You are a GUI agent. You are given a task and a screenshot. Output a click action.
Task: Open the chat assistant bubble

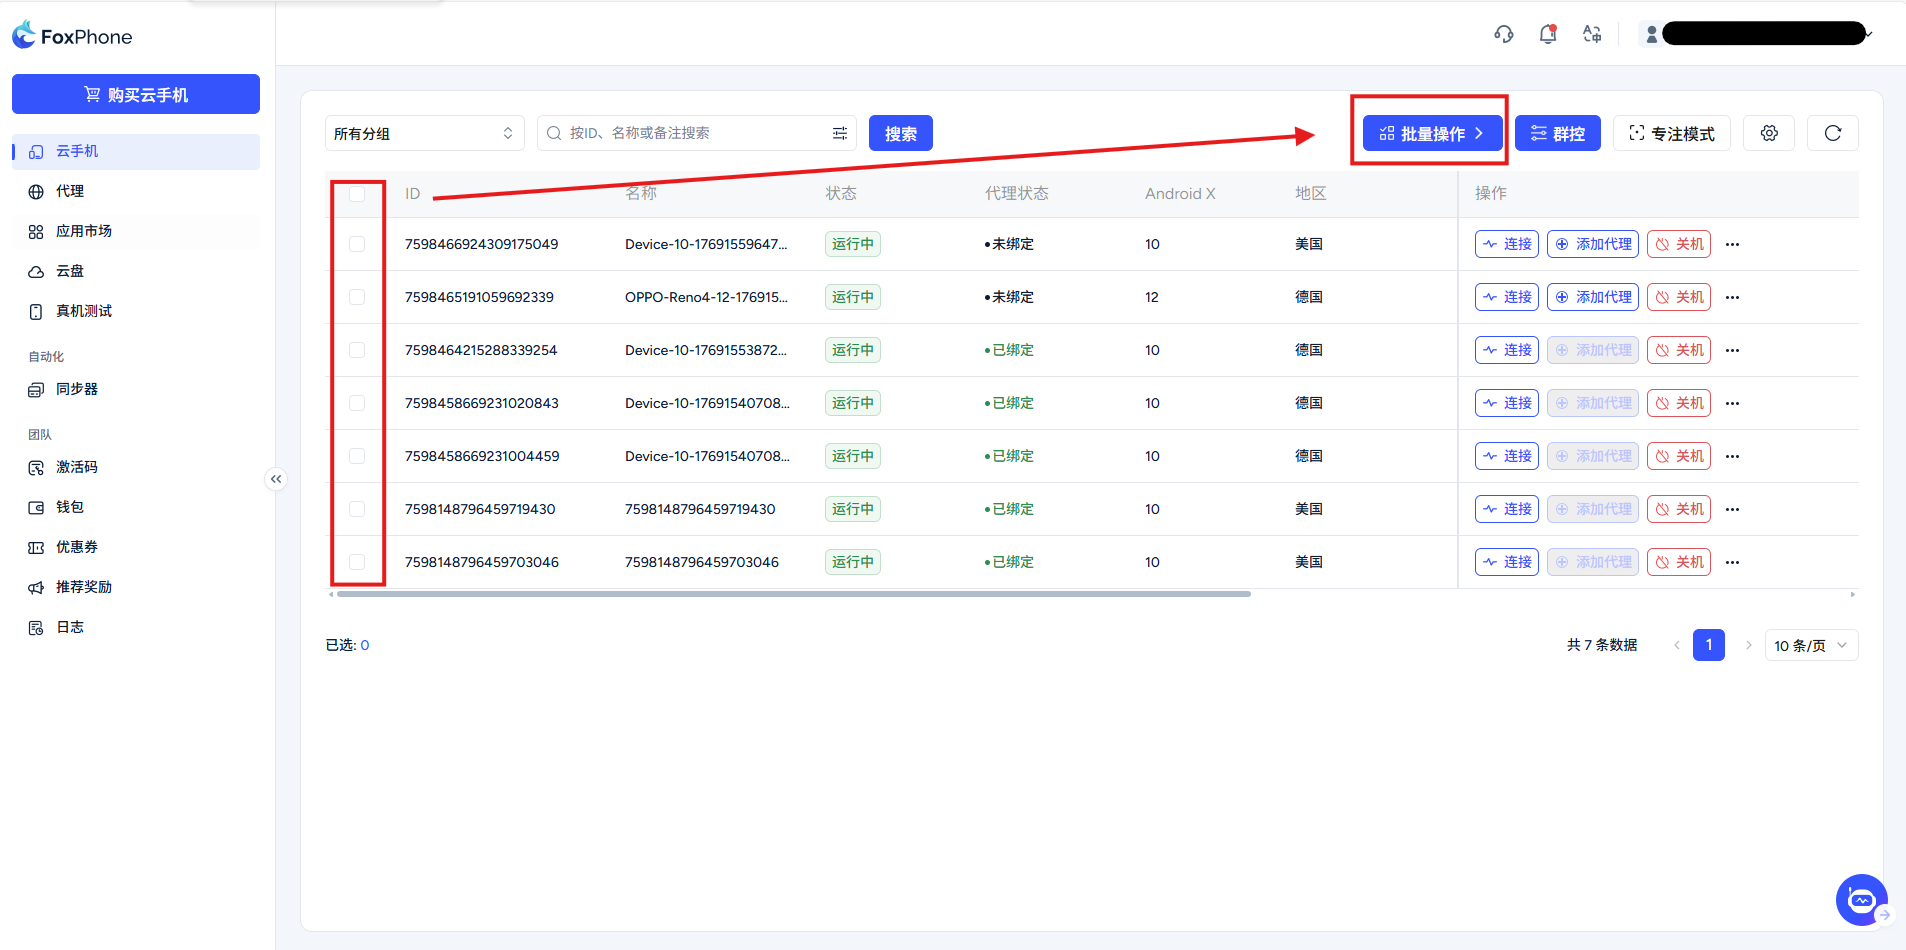1861,900
